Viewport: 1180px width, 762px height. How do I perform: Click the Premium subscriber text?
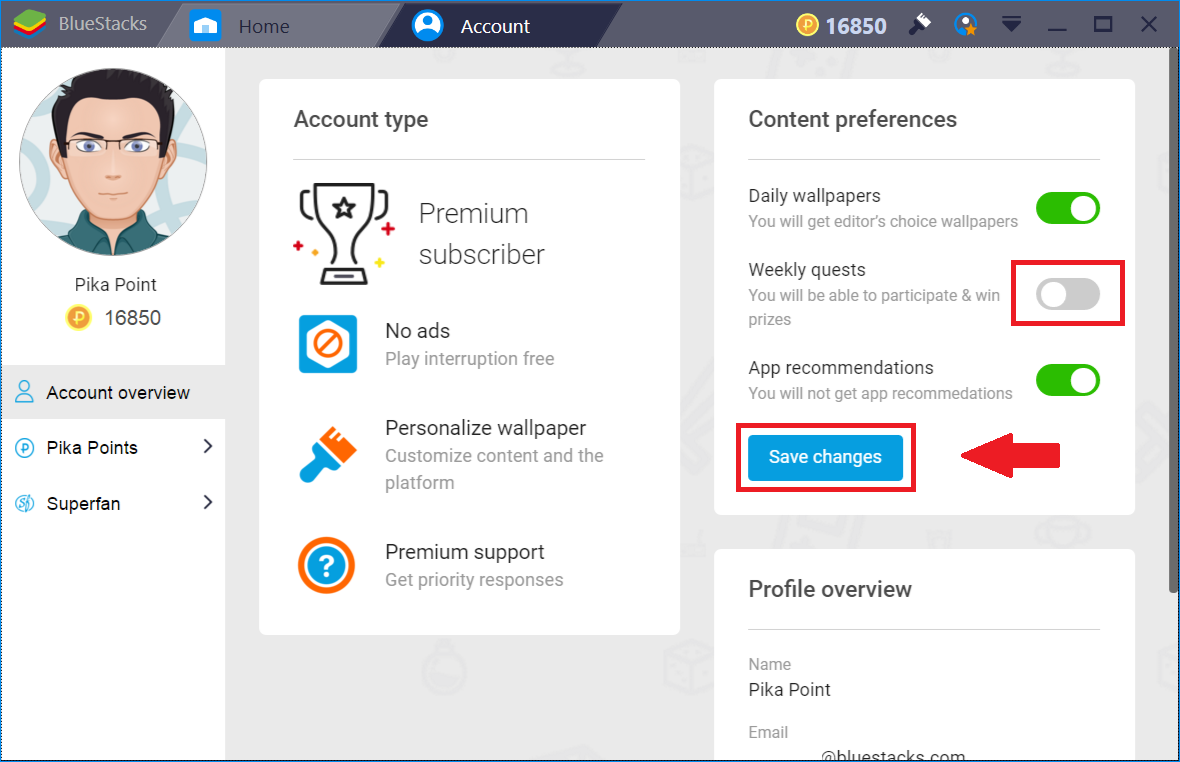(482, 234)
